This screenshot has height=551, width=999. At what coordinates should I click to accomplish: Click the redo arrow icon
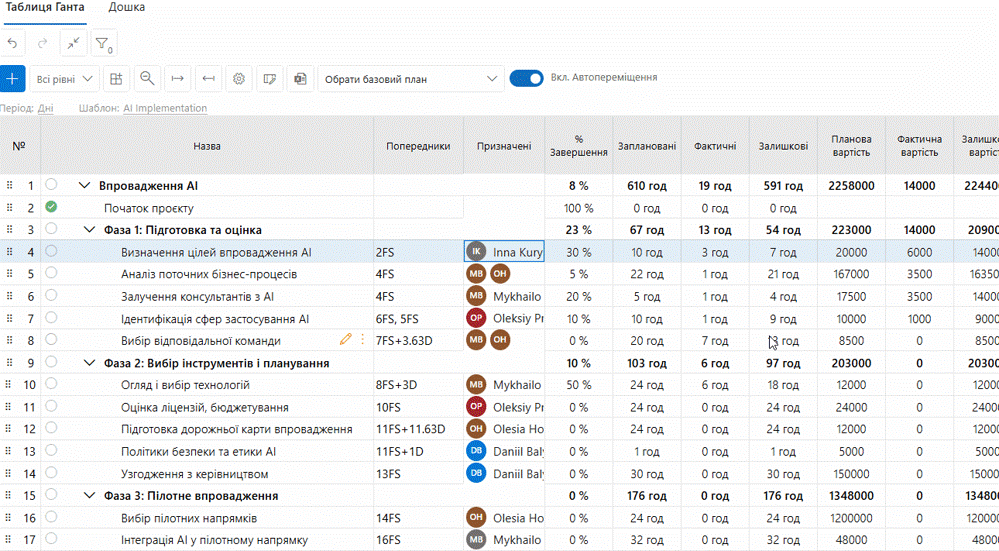coord(43,43)
